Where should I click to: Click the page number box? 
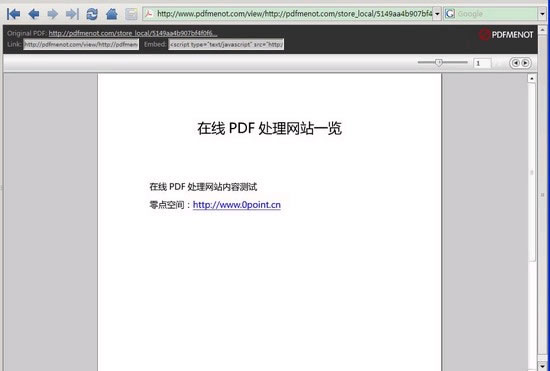click(x=482, y=63)
